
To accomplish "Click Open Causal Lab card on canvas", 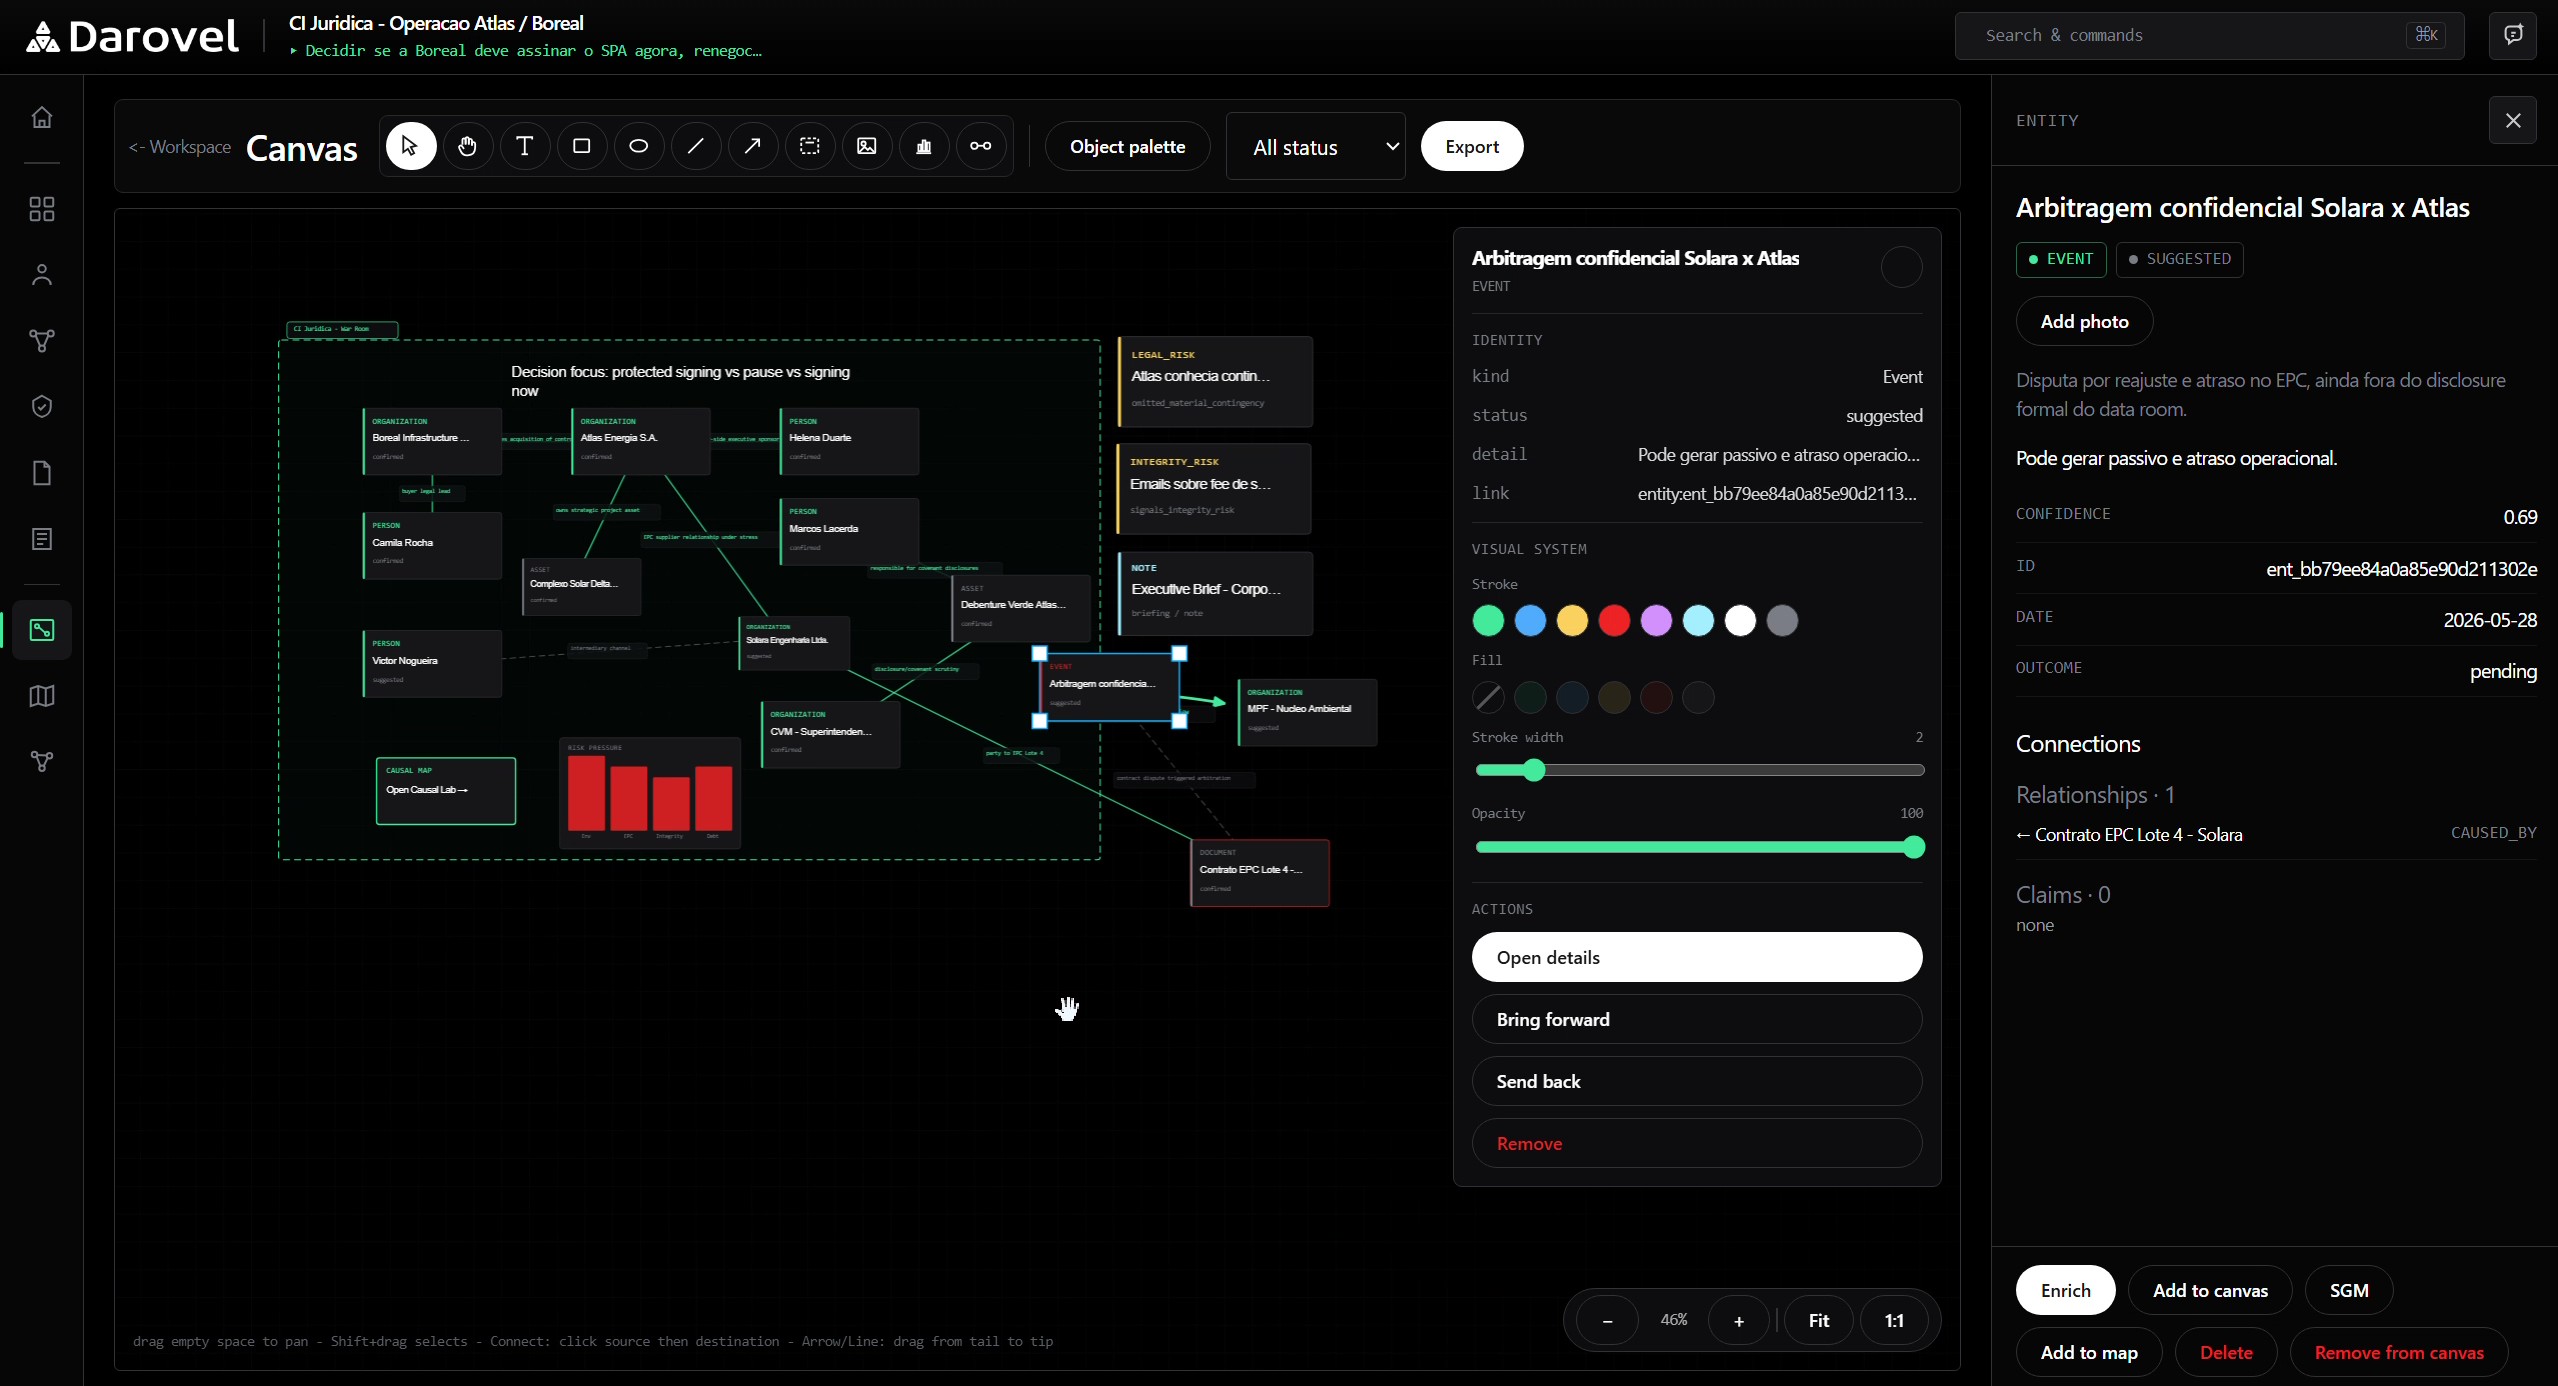I will (446, 790).
